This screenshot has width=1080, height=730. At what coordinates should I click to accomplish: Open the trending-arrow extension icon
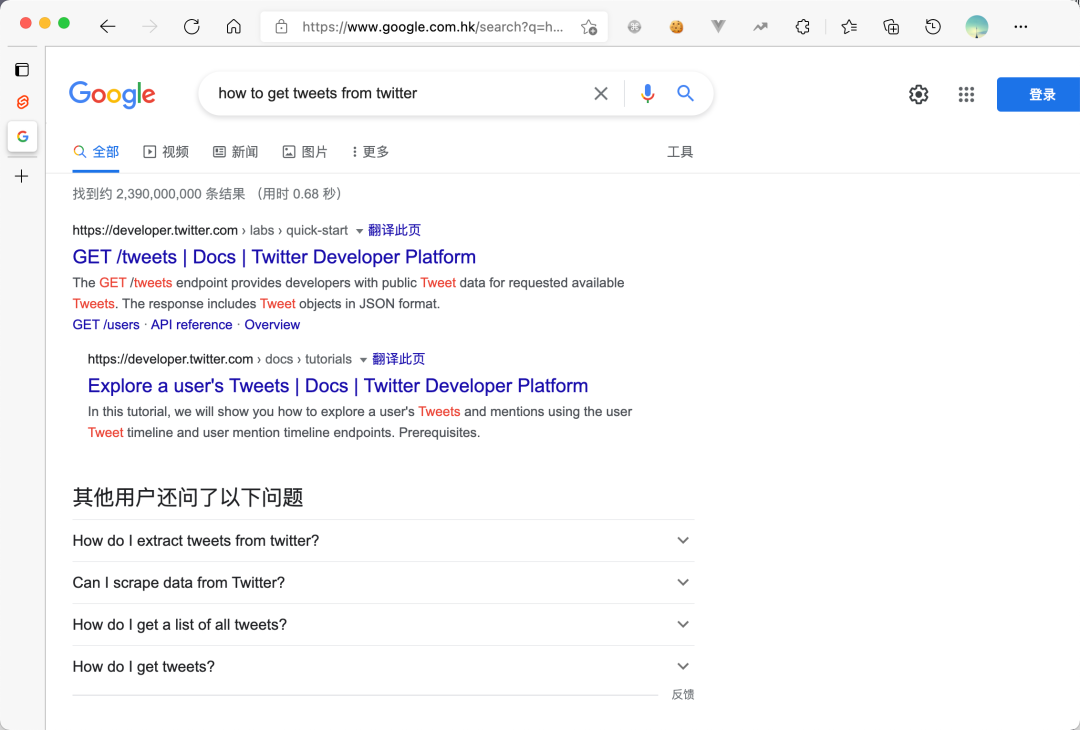point(760,27)
